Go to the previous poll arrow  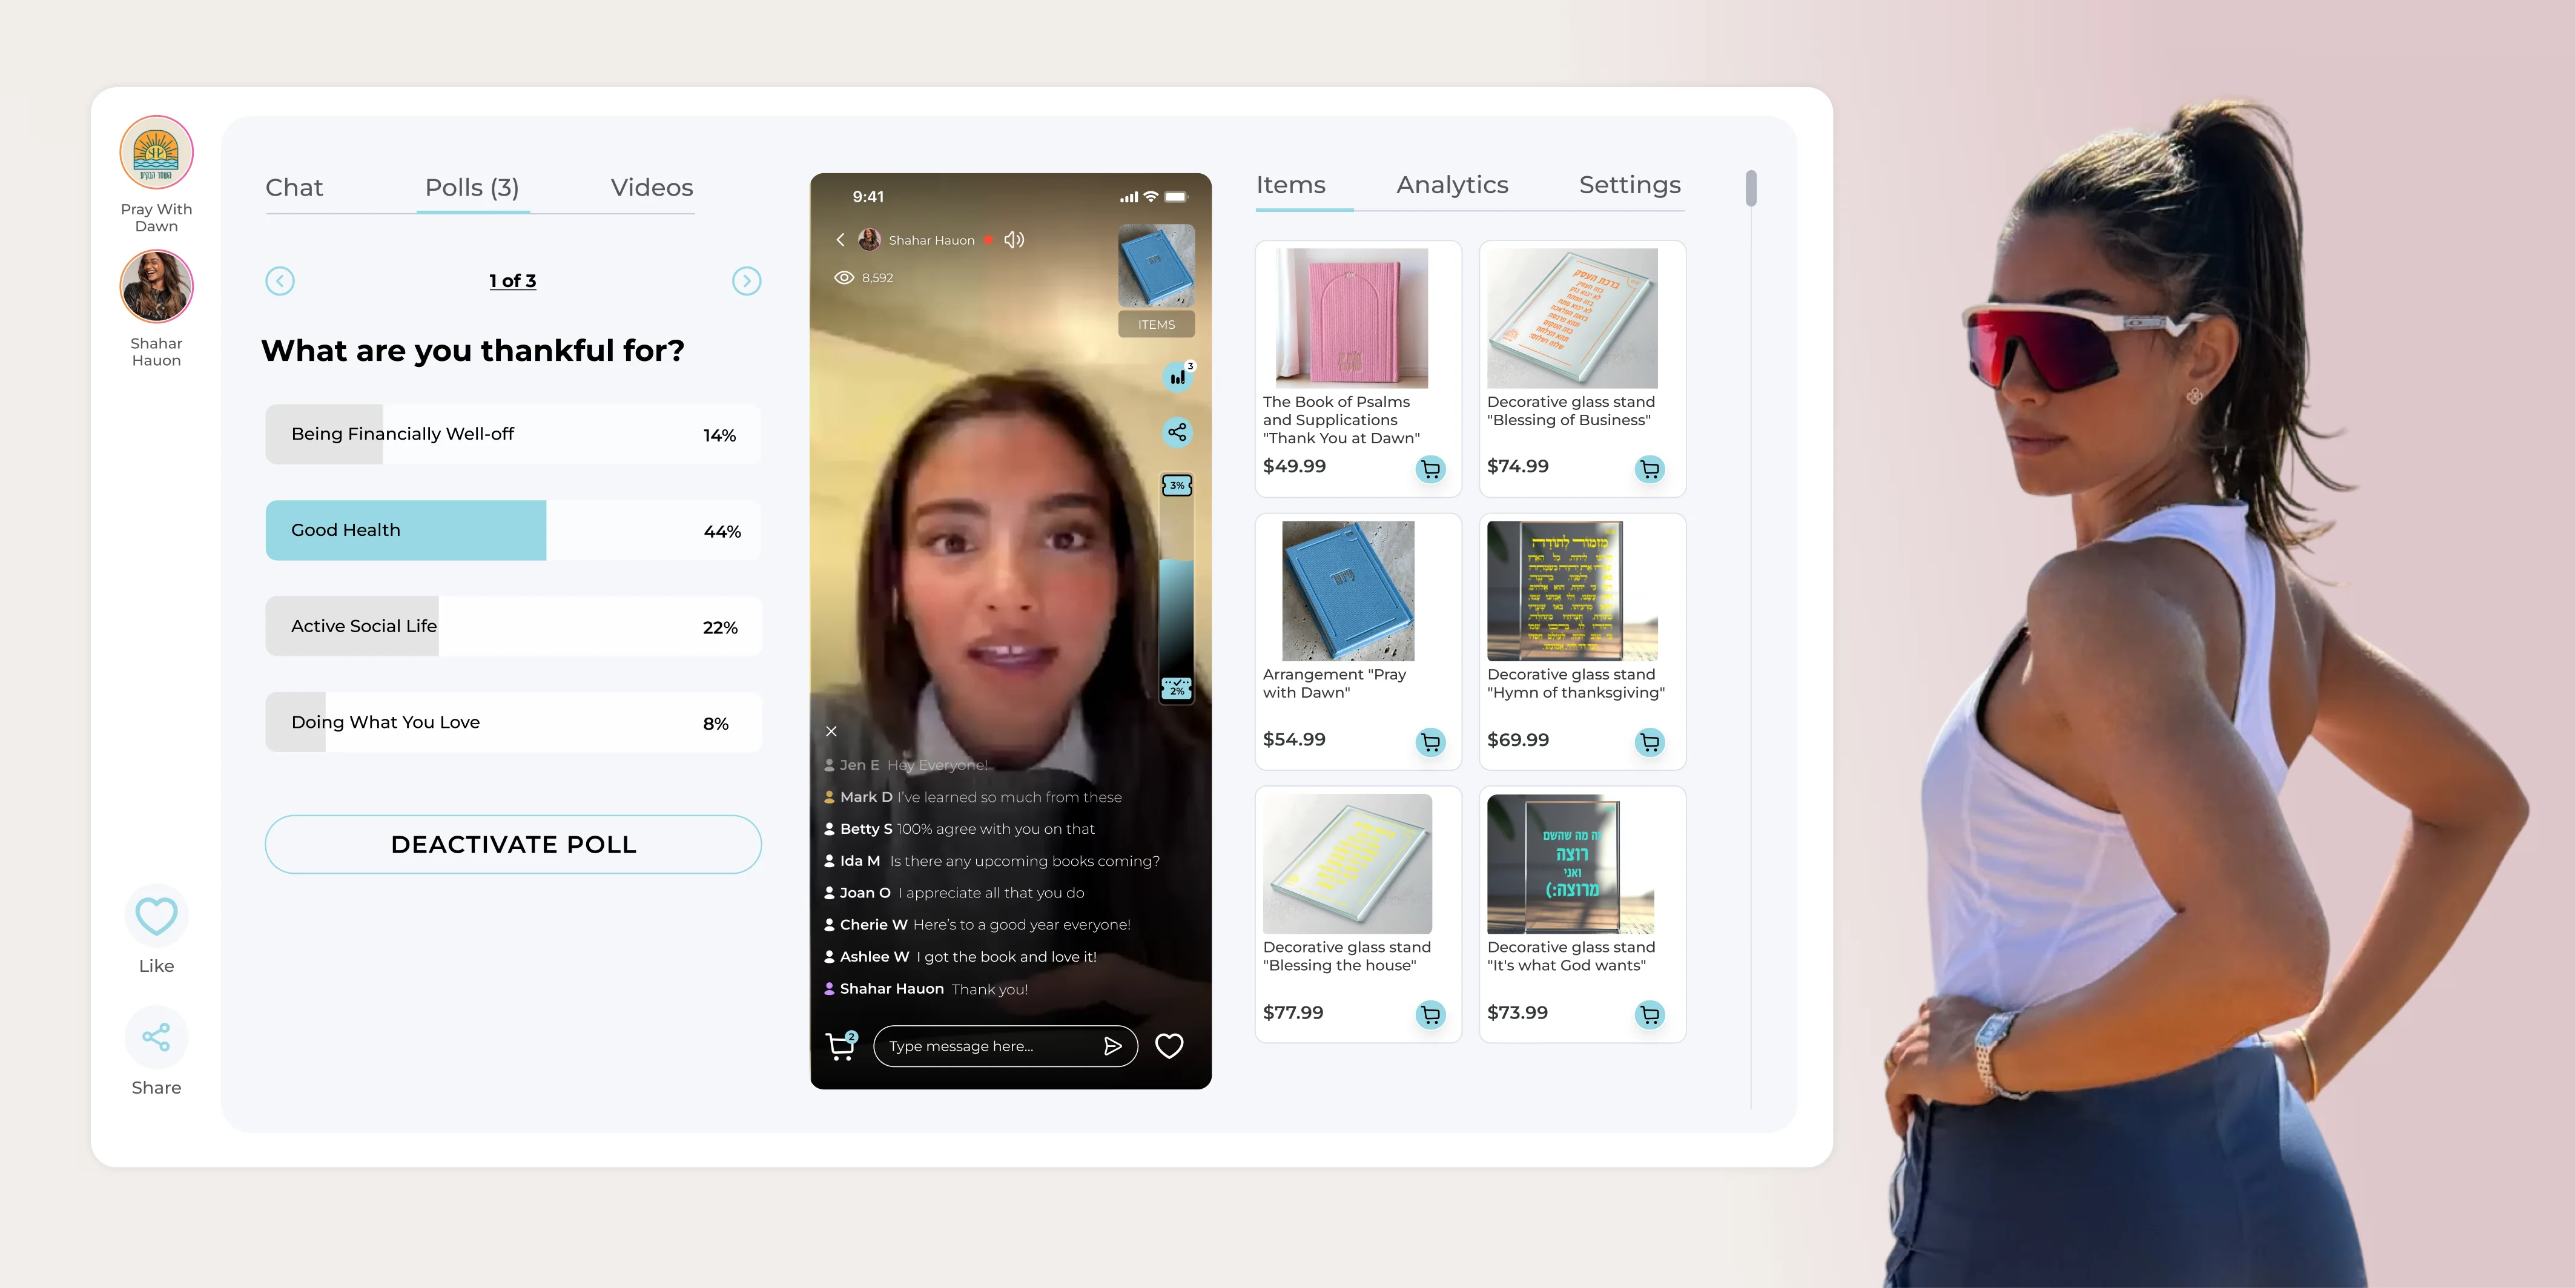click(x=280, y=281)
